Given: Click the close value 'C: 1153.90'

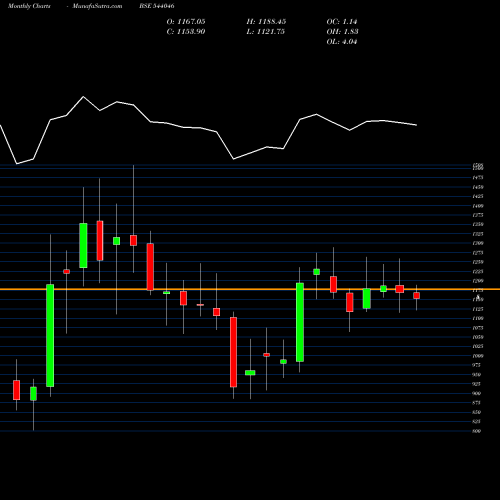Looking at the screenshot, I should (186, 32).
